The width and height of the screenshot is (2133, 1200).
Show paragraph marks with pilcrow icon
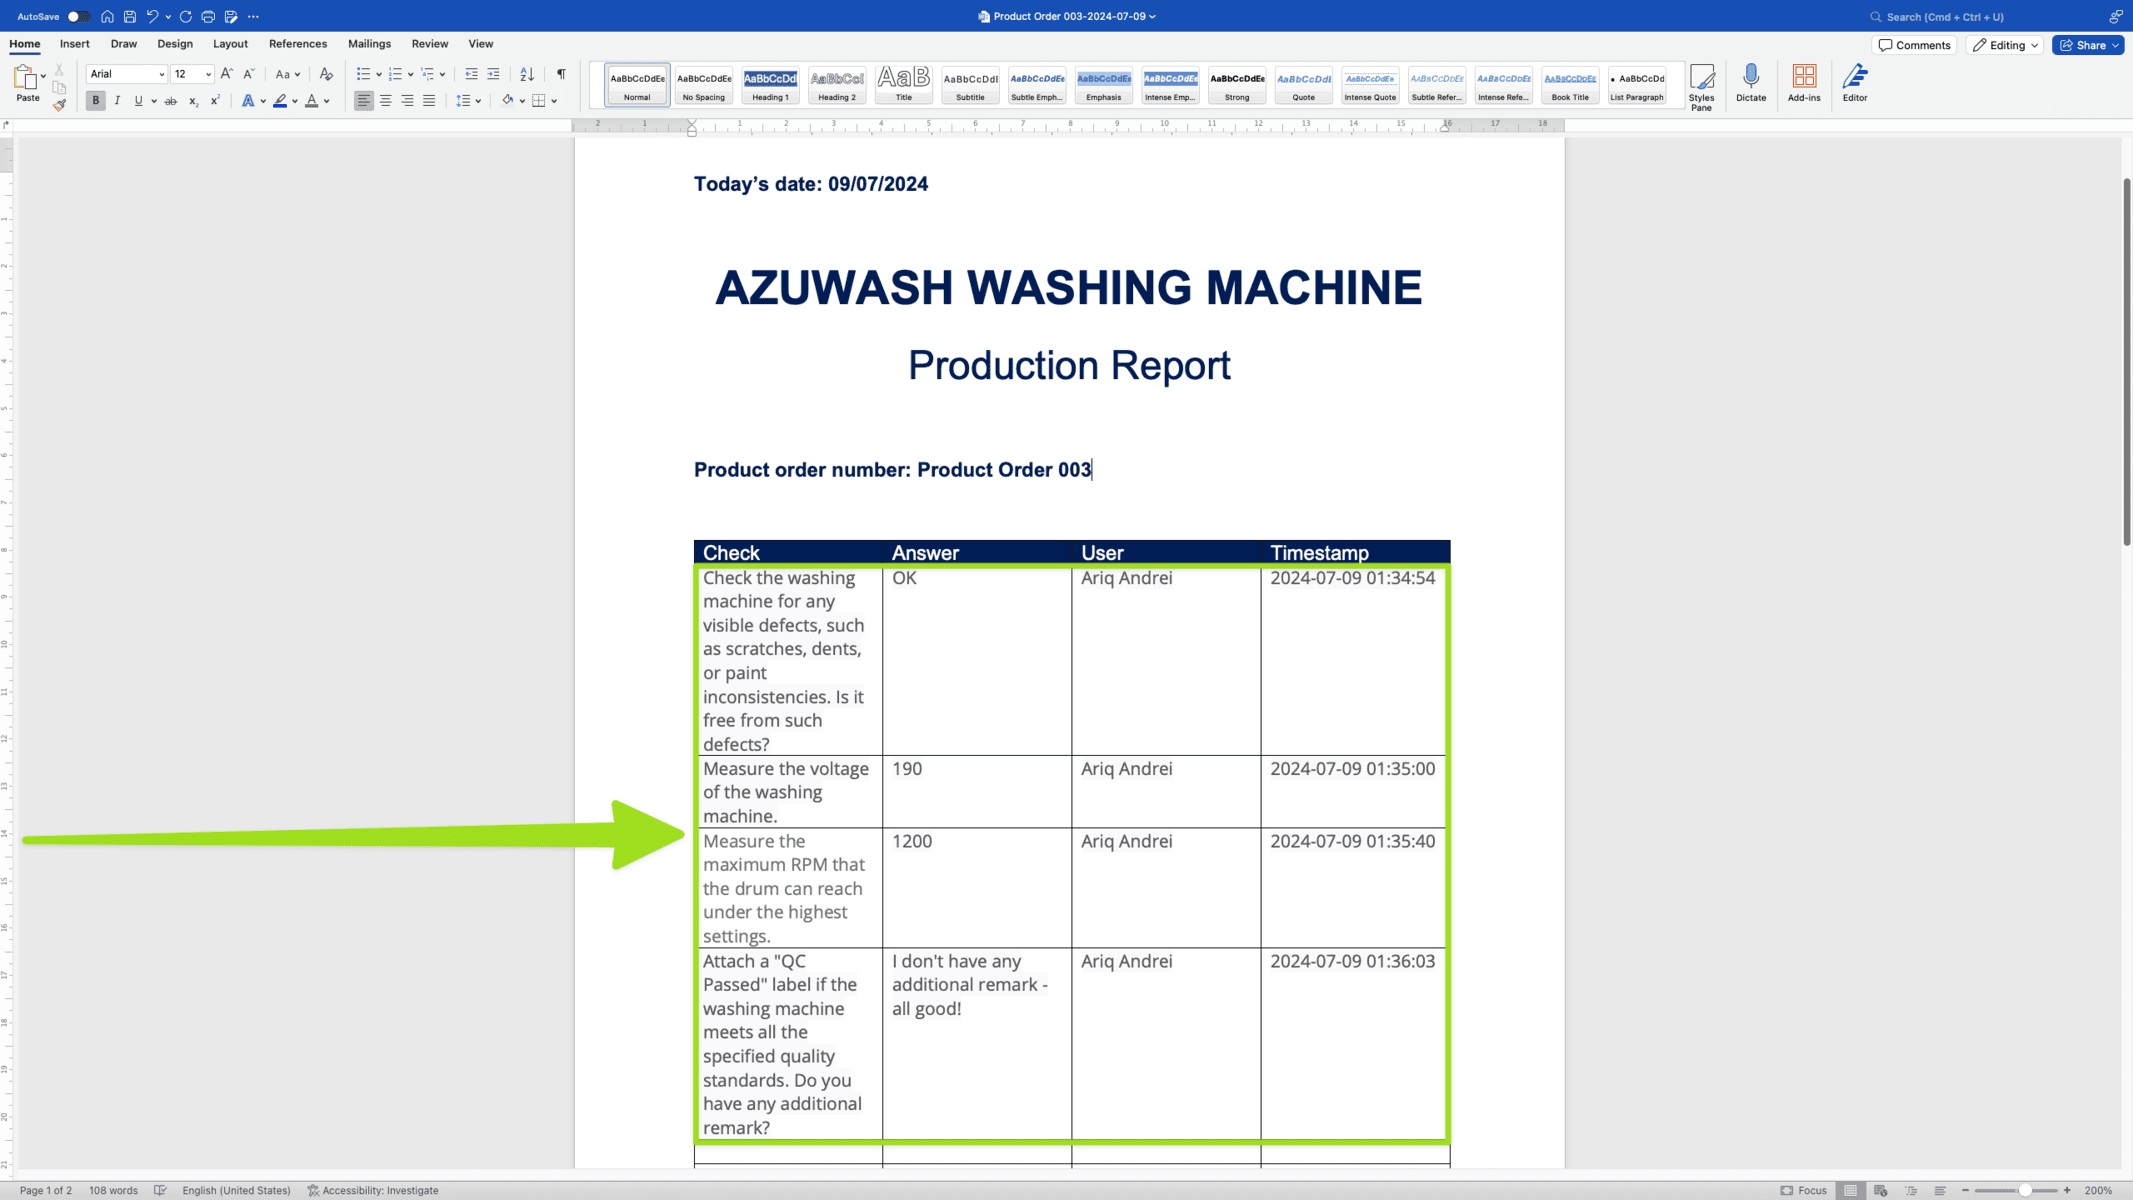pos(561,74)
